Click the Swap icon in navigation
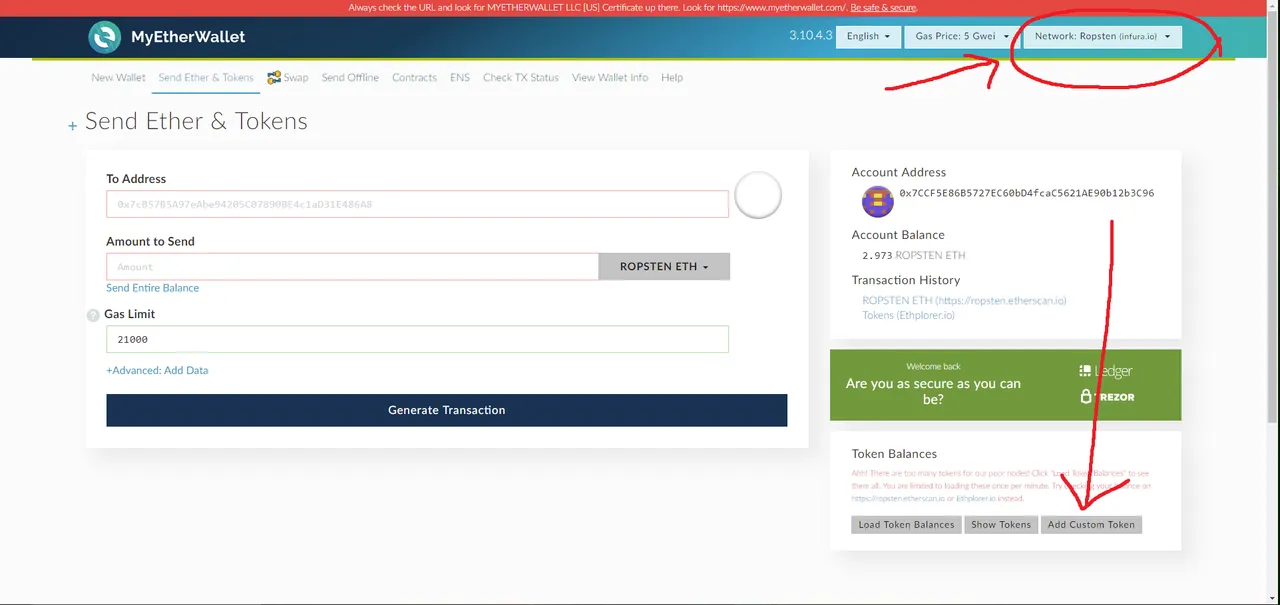The height and width of the screenshot is (605, 1280). coord(274,77)
